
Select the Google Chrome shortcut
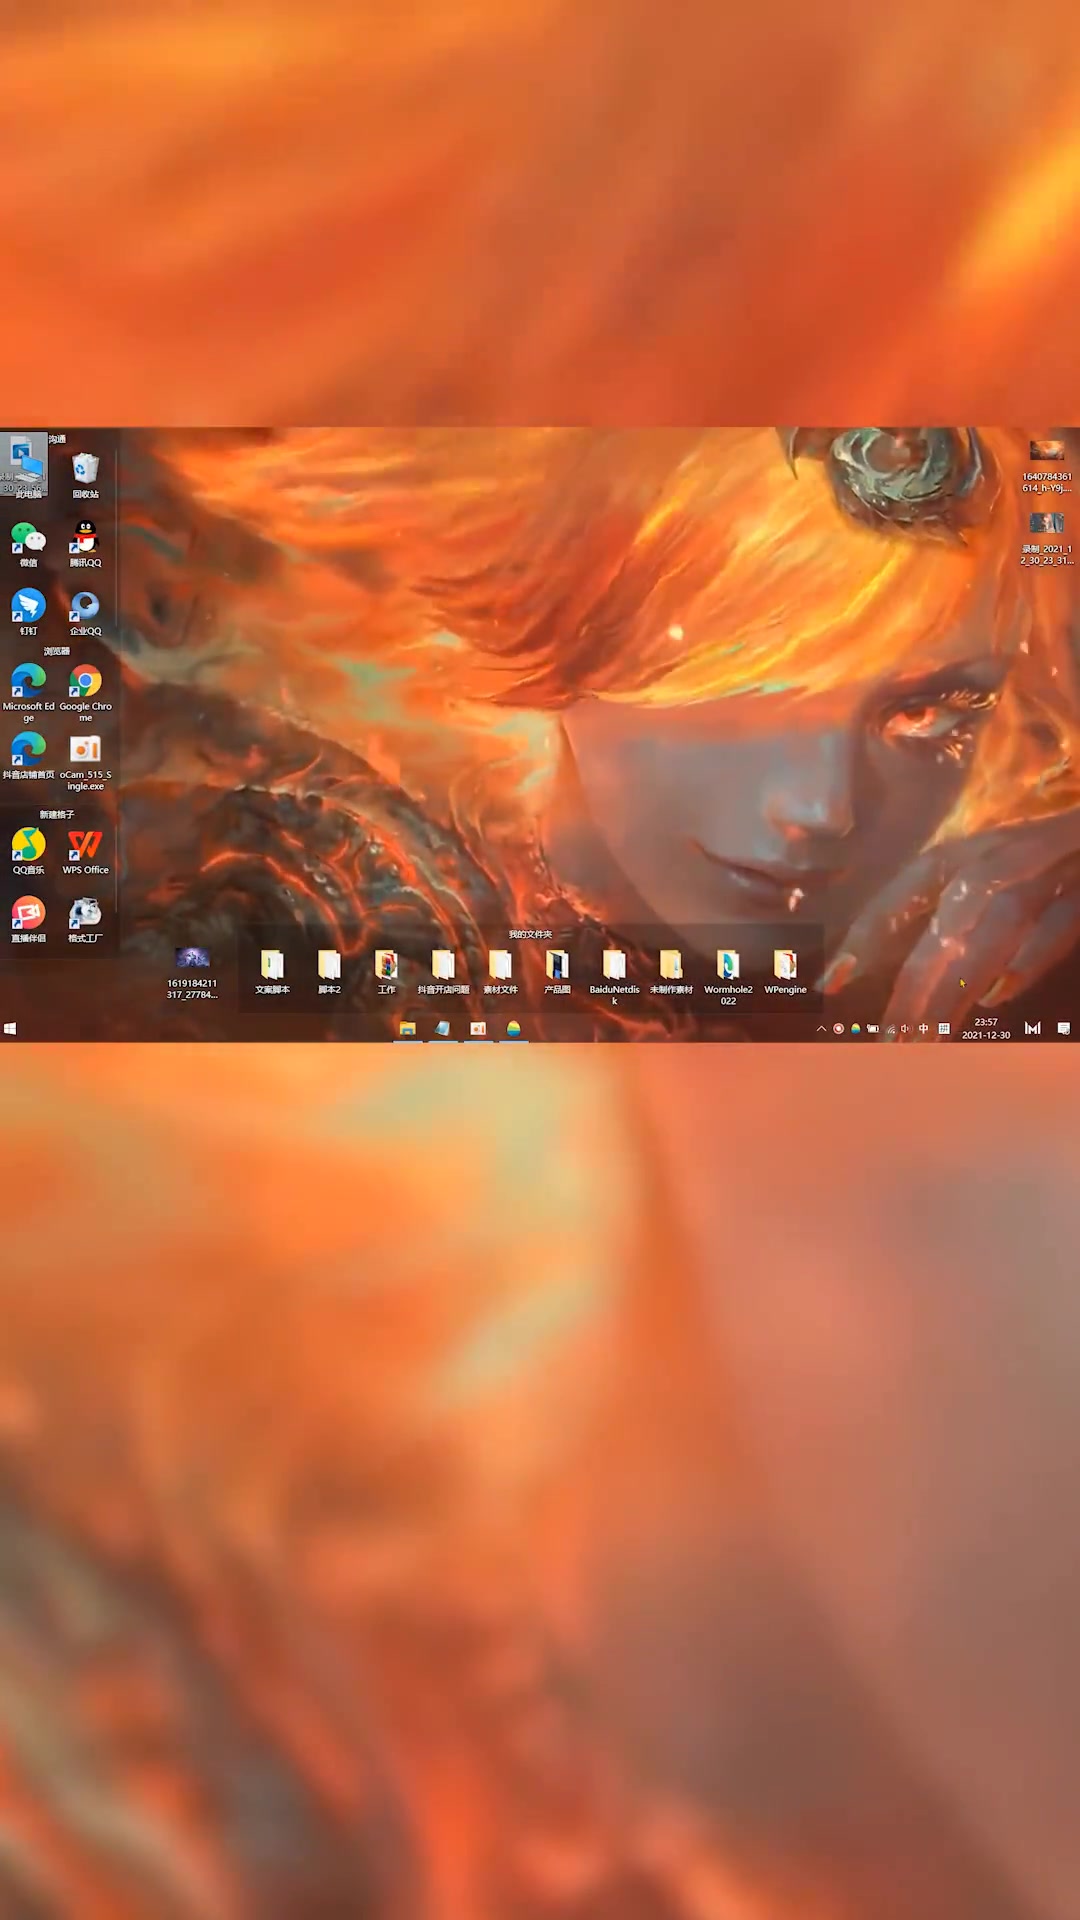85,693
